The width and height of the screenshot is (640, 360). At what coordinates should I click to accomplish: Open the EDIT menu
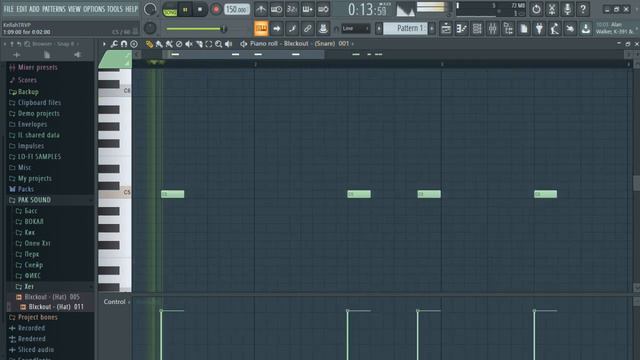22,9
